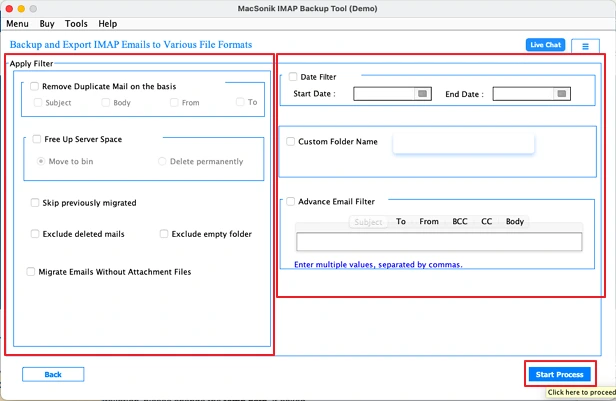The width and height of the screenshot is (616, 401).
Task: Switch to Subject filter tab
Action: [x=368, y=222]
